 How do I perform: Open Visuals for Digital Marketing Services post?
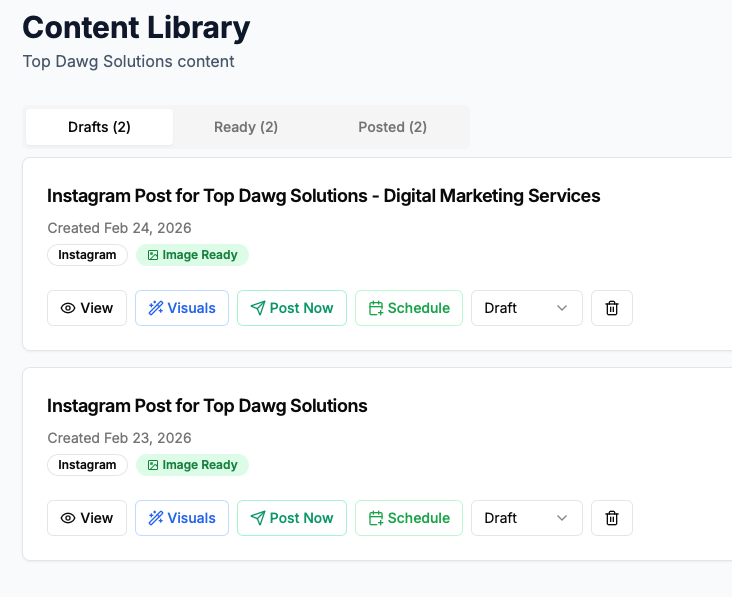(x=182, y=308)
